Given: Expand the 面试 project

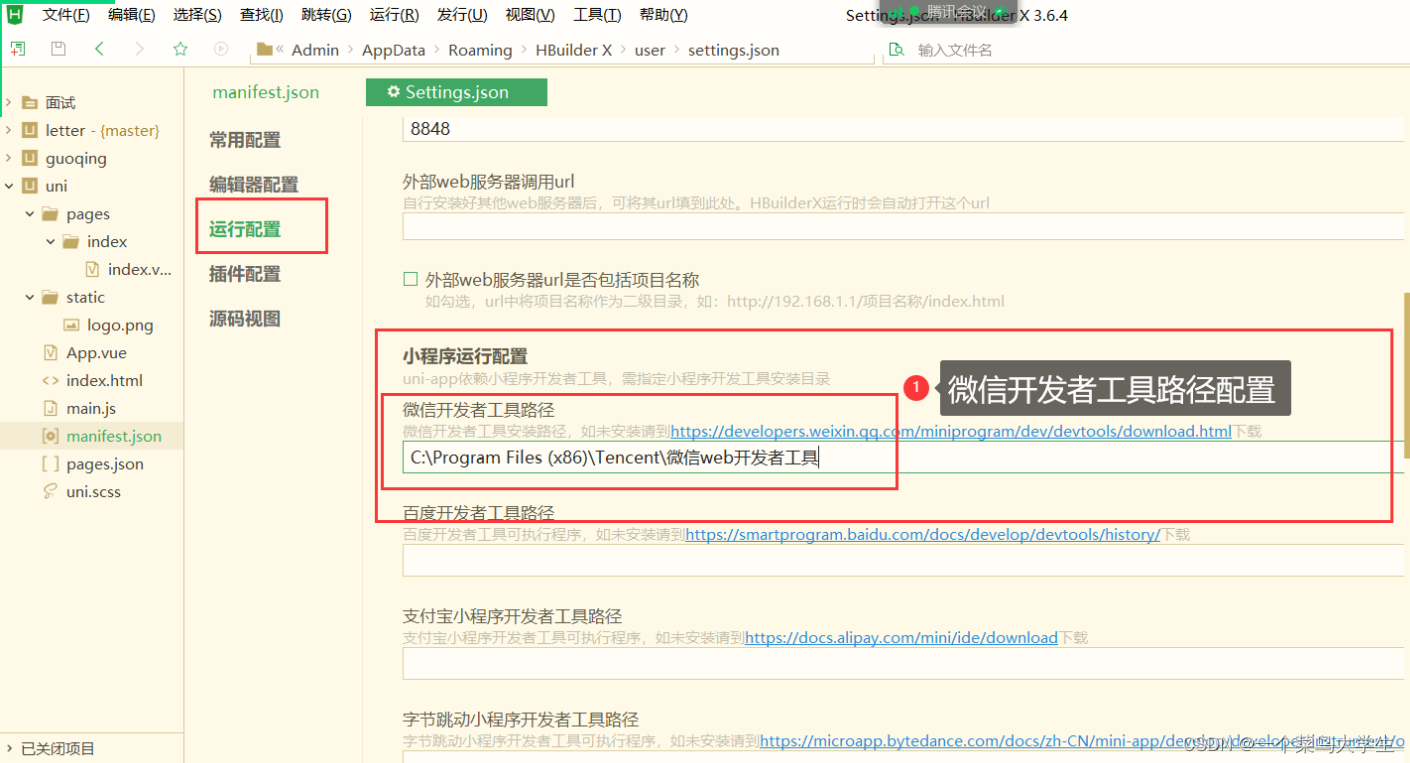Looking at the screenshot, I should click(8, 102).
